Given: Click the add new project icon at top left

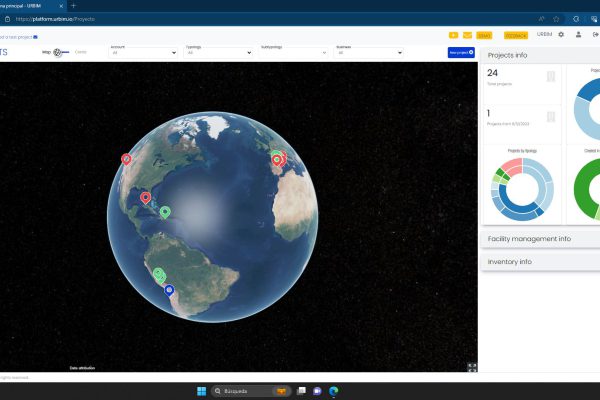Looking at the screenshot, I should (35, 37).
